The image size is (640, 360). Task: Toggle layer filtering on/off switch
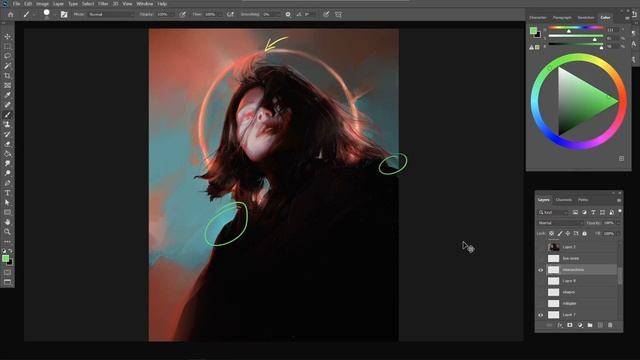pyautogui.click(x=620, y=211)
